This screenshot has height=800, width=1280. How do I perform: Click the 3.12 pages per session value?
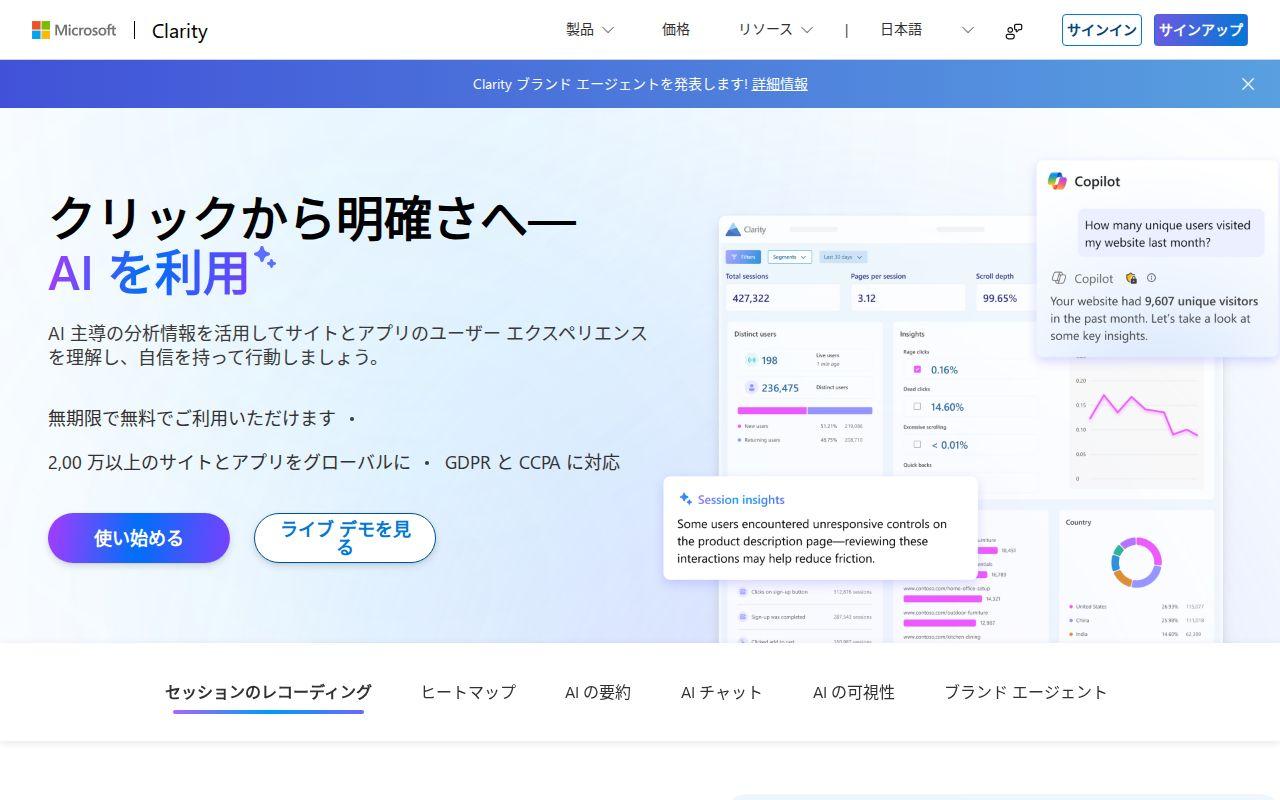pyautogui.click(x=866, y=298)
